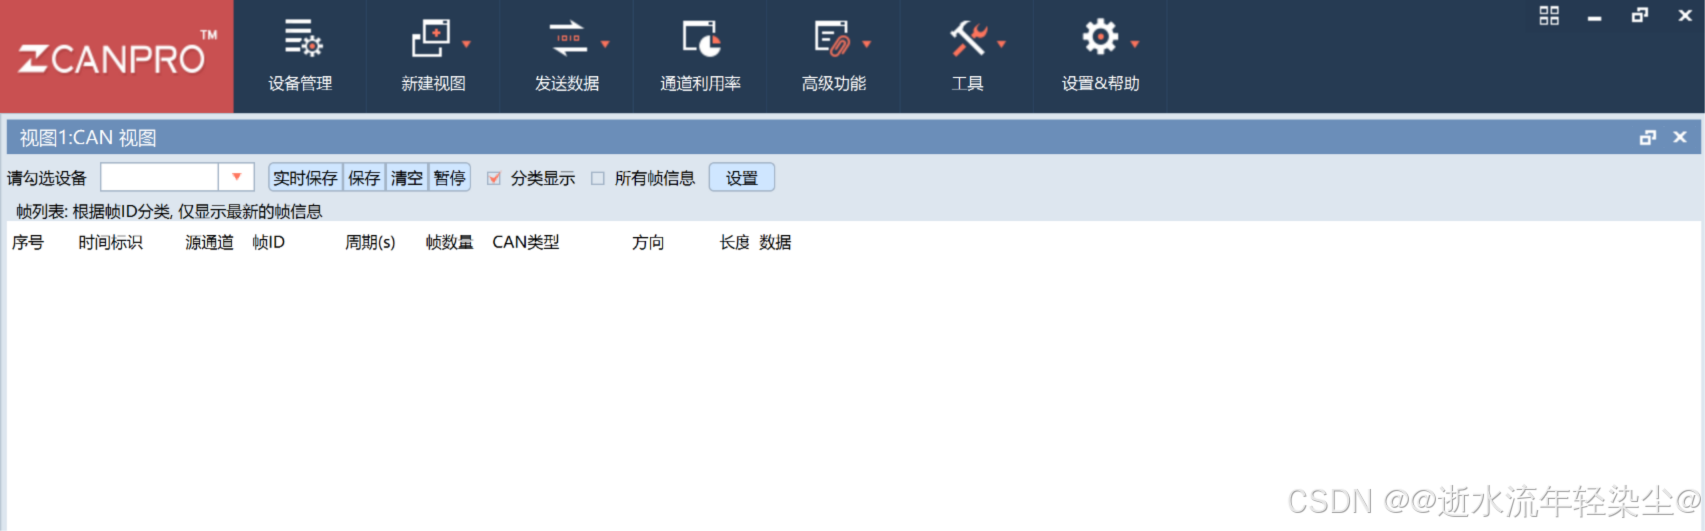Click the 暂停 pause button
Image resolution: width=1705 pixels, height=531 pixels.
(x=450, y=178)
